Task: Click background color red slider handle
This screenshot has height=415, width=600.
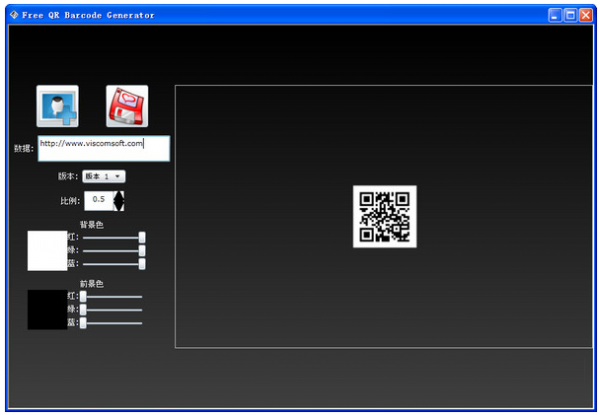Action: [142, 238]
